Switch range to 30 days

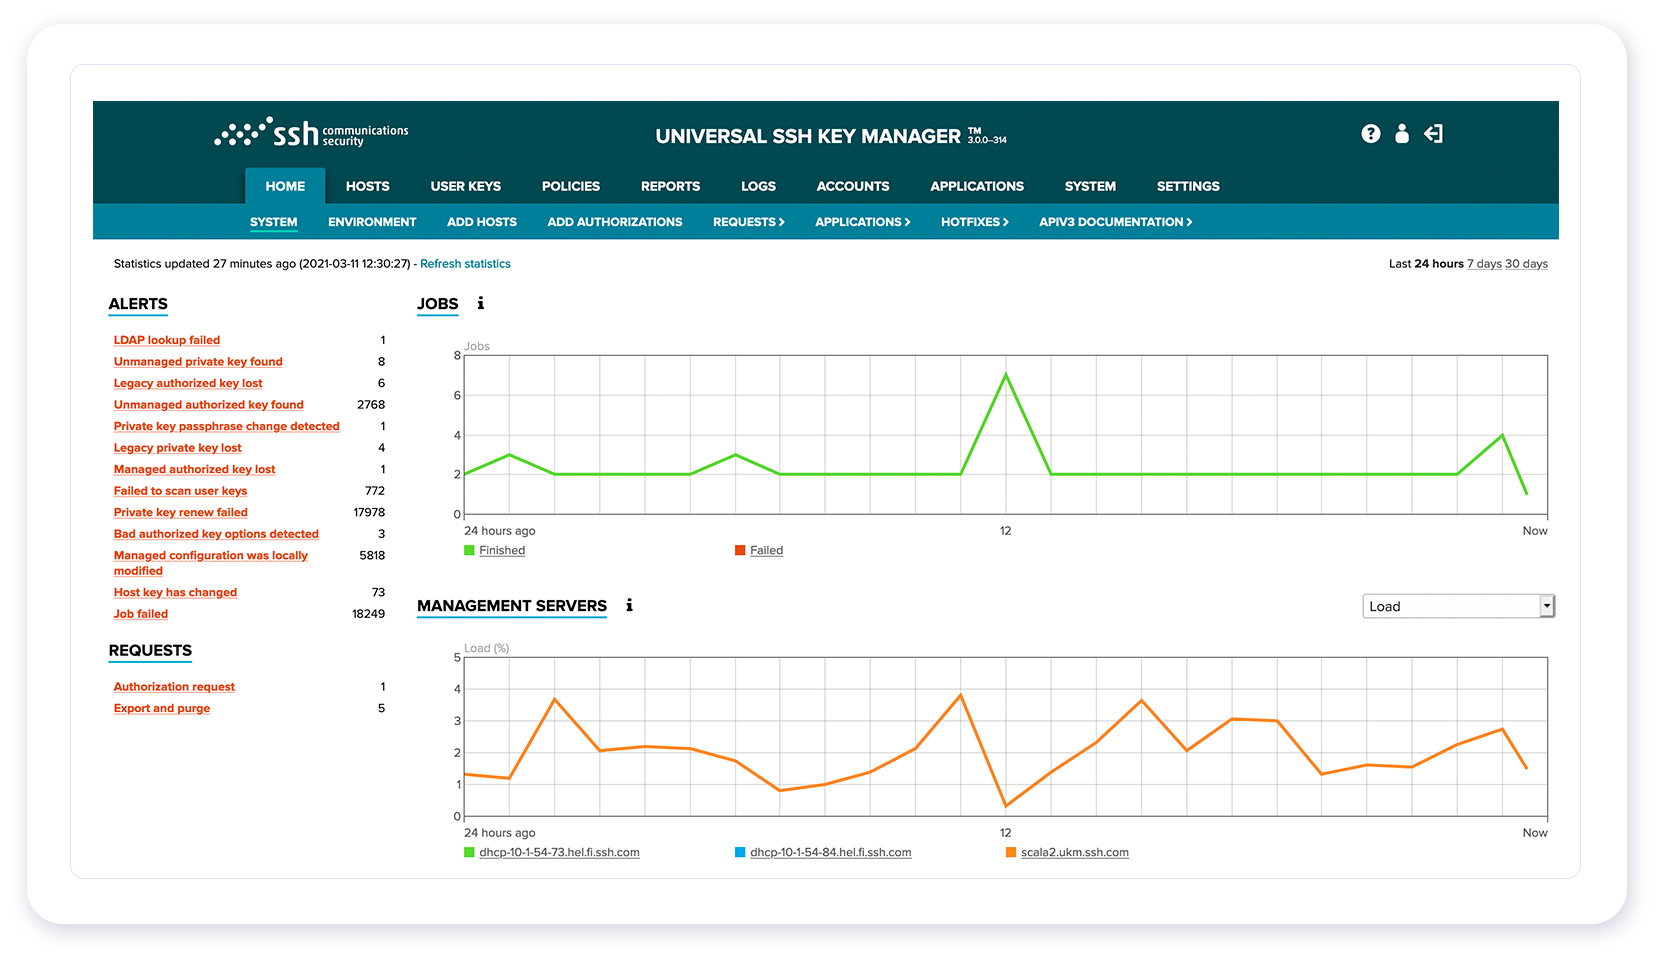pyautogui.click(x=1526, y=264)
